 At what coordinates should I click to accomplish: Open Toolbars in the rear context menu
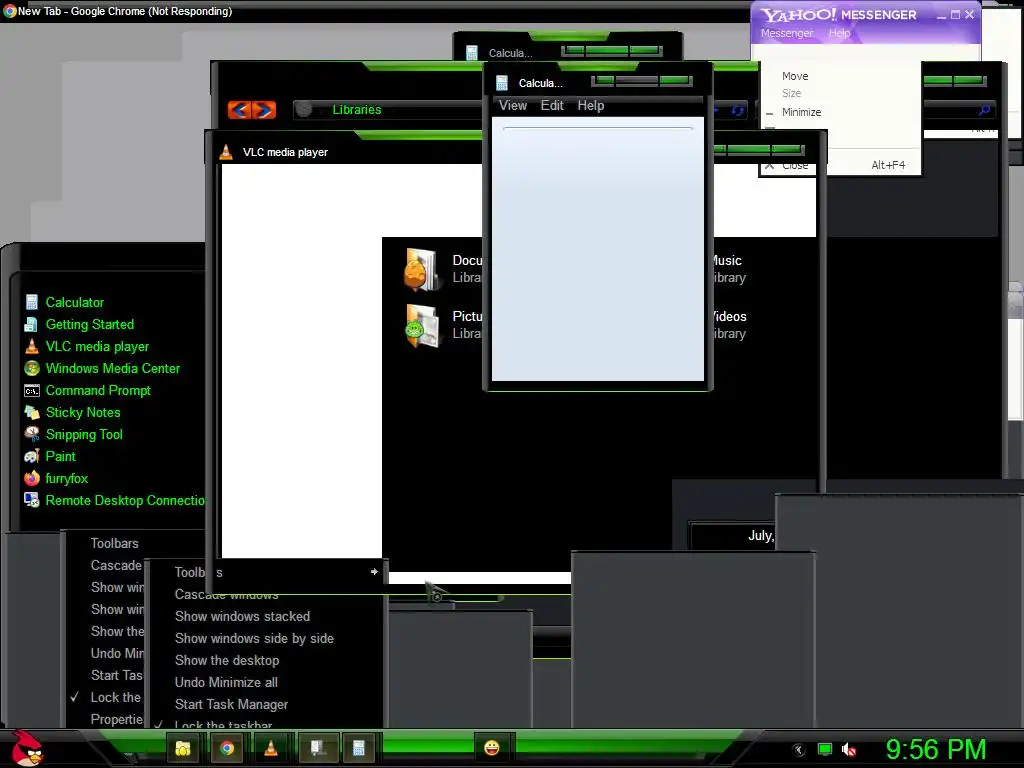click(x=114, y=543)
